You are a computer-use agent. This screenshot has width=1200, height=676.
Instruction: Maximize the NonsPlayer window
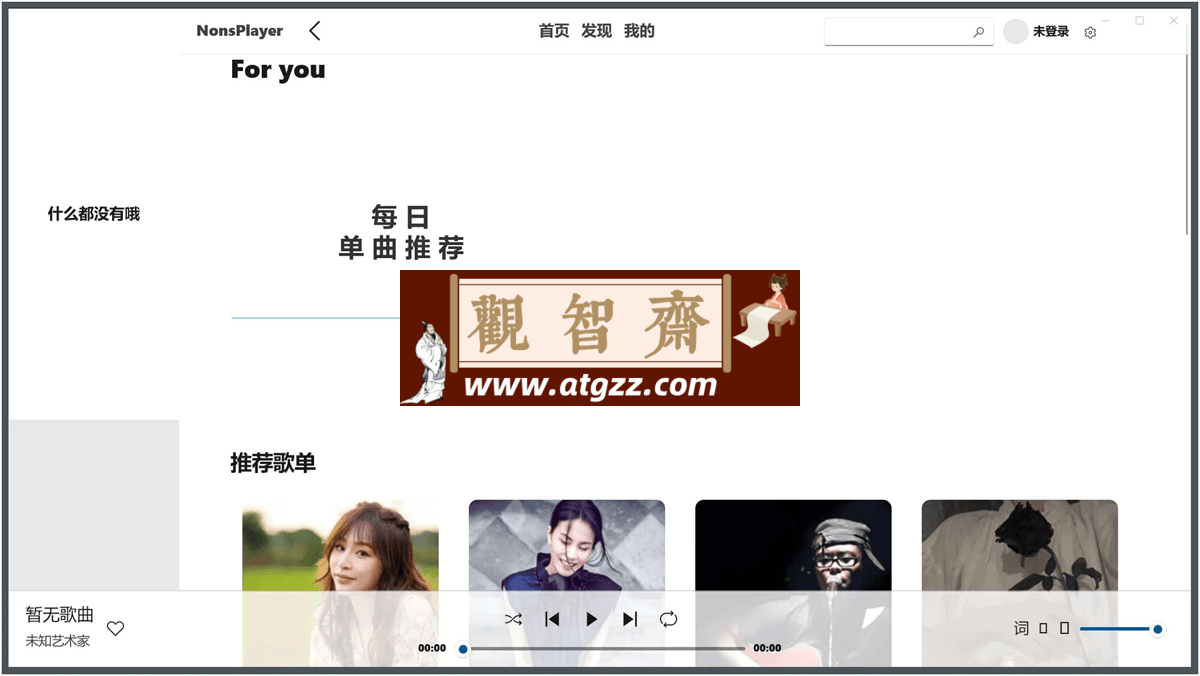point(1140,20)
